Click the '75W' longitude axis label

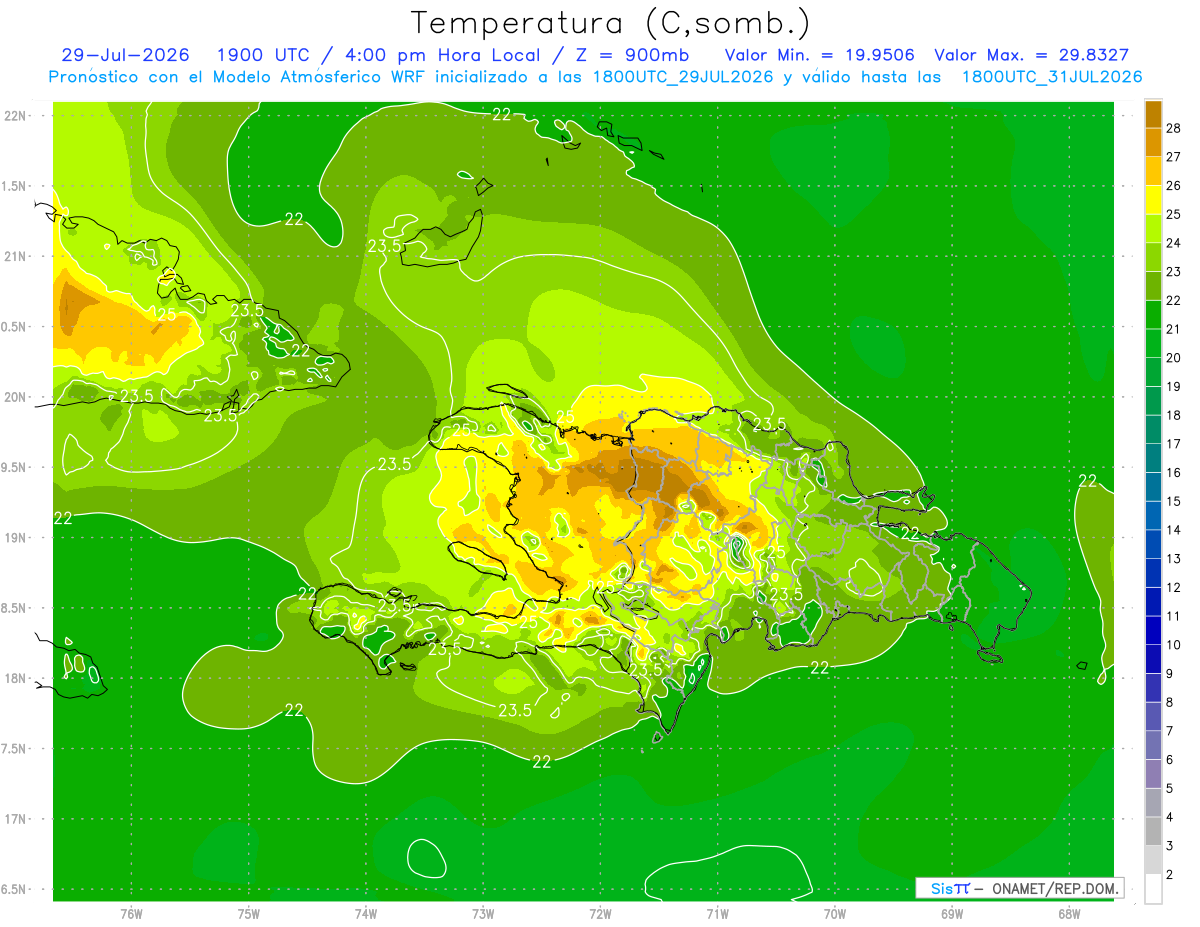coord(249,913)
